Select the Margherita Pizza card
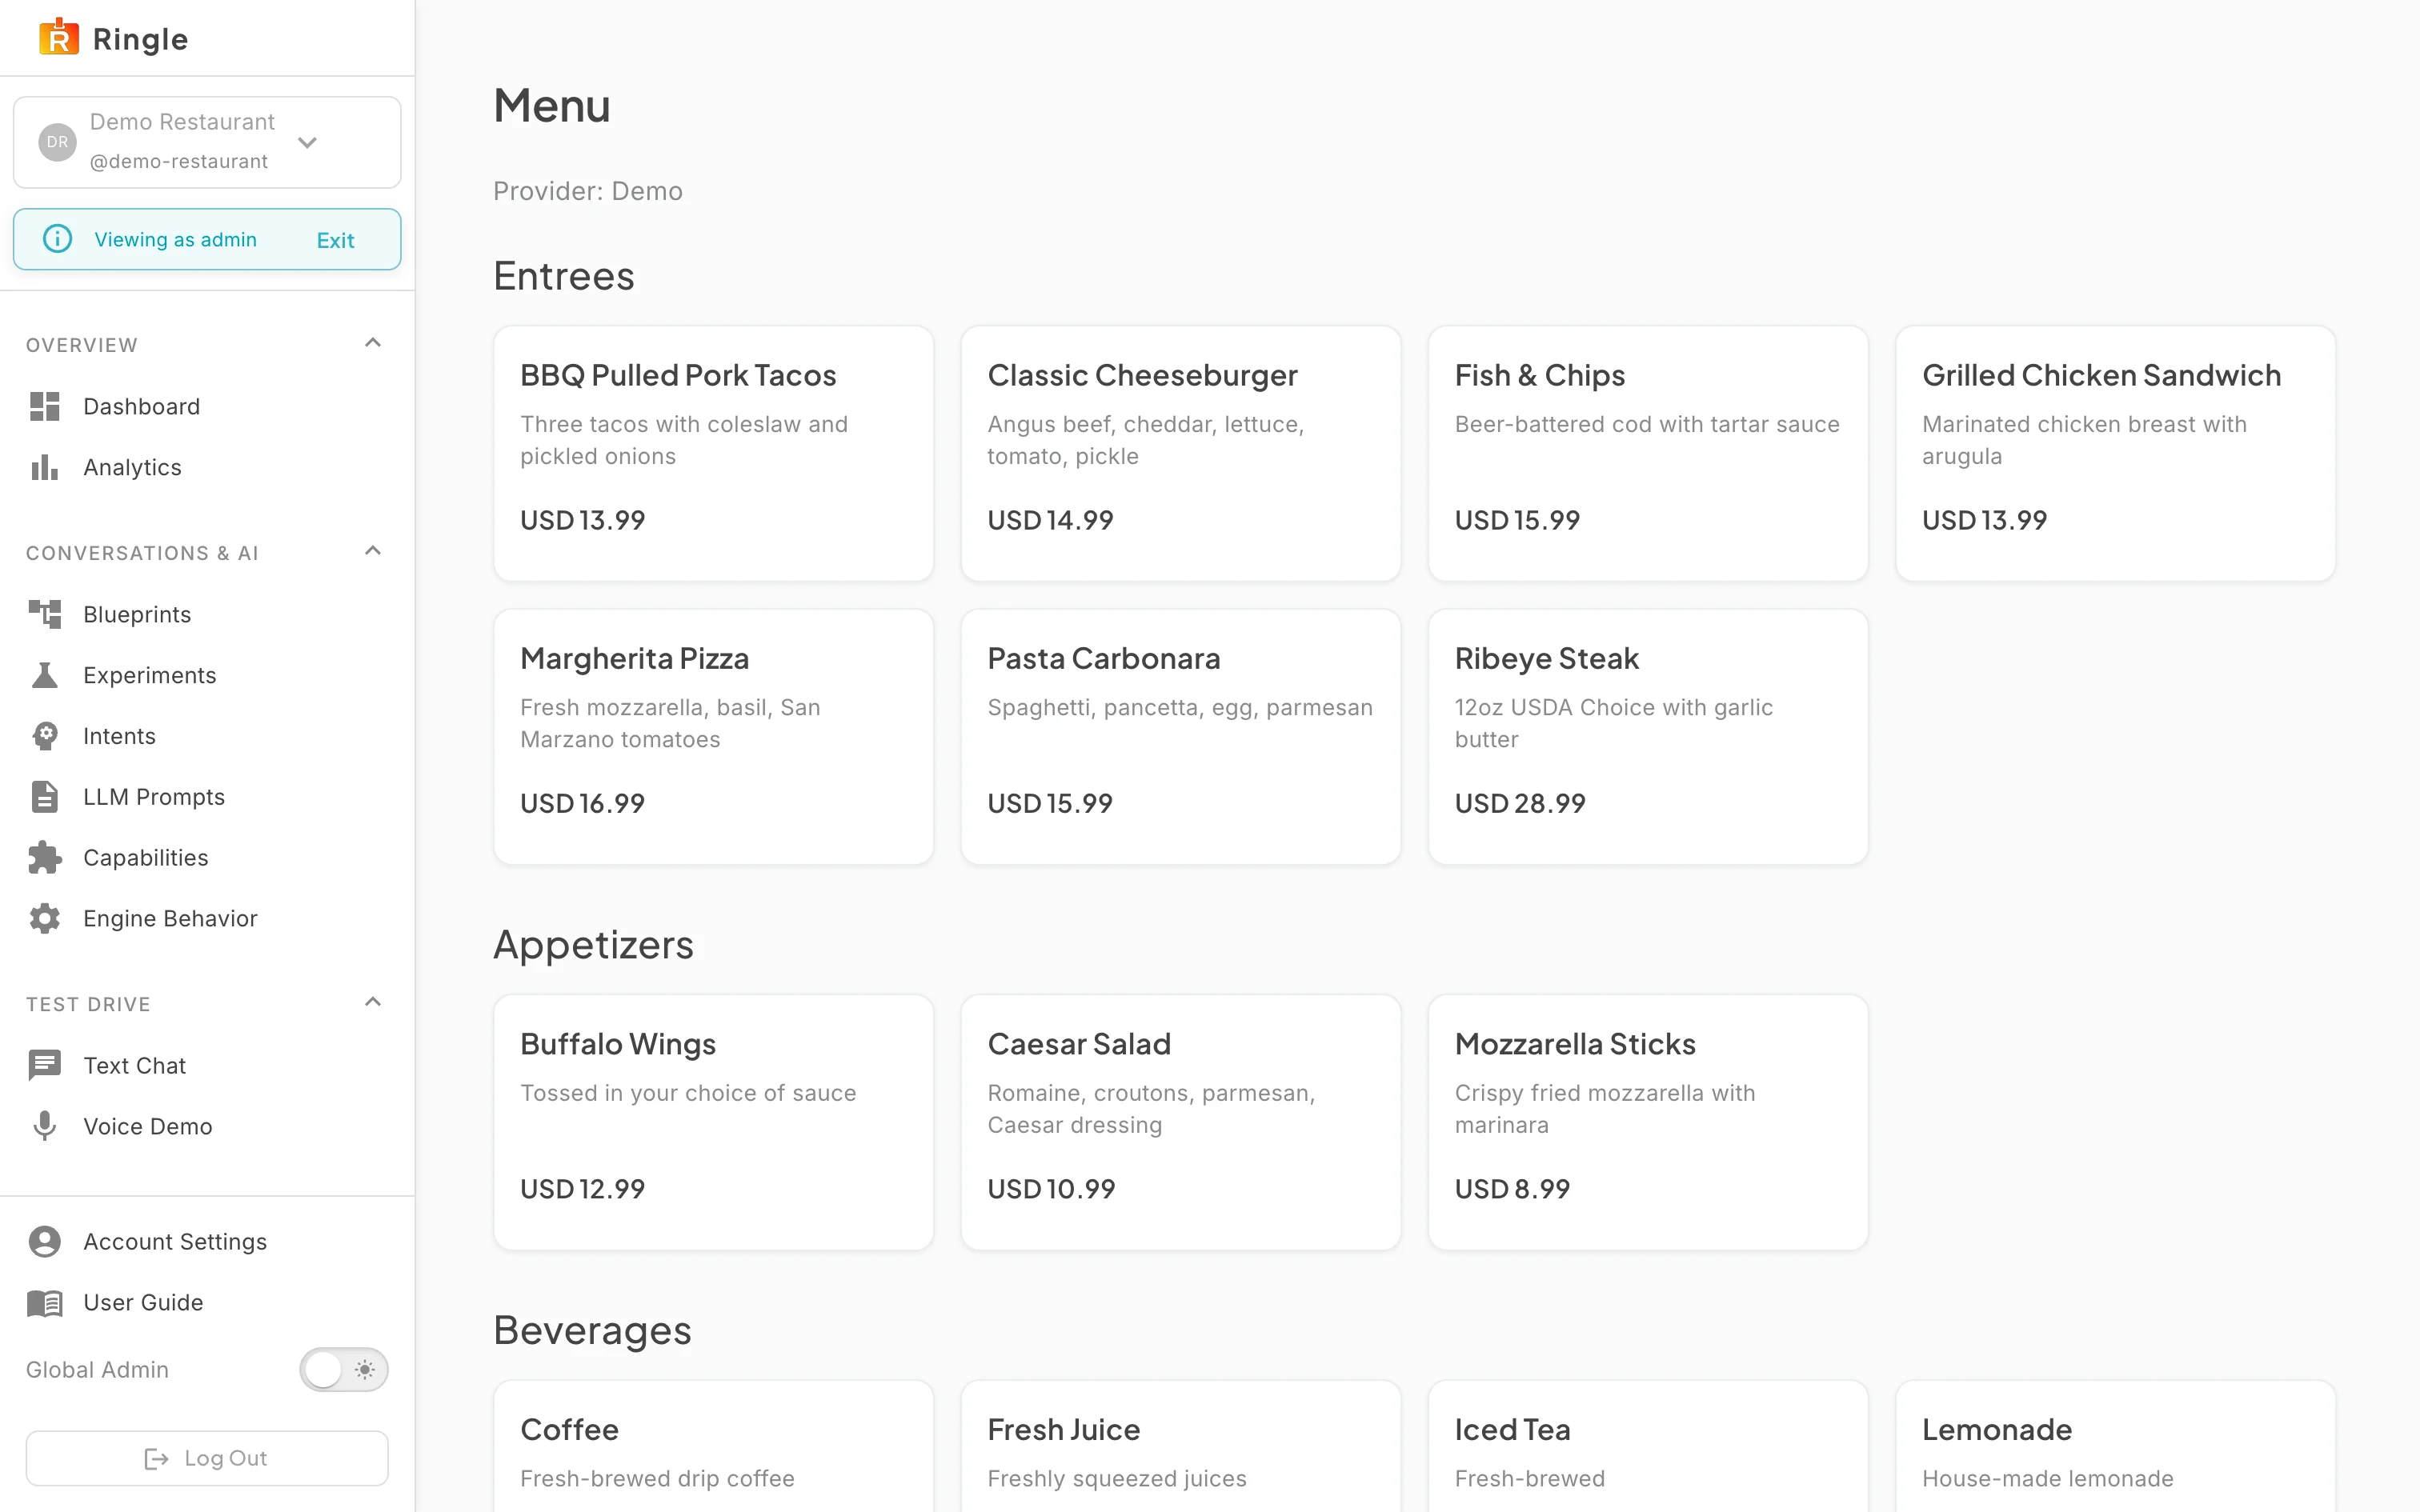Viewport: 2420px width, 1512px height. (x=713, y=737)
